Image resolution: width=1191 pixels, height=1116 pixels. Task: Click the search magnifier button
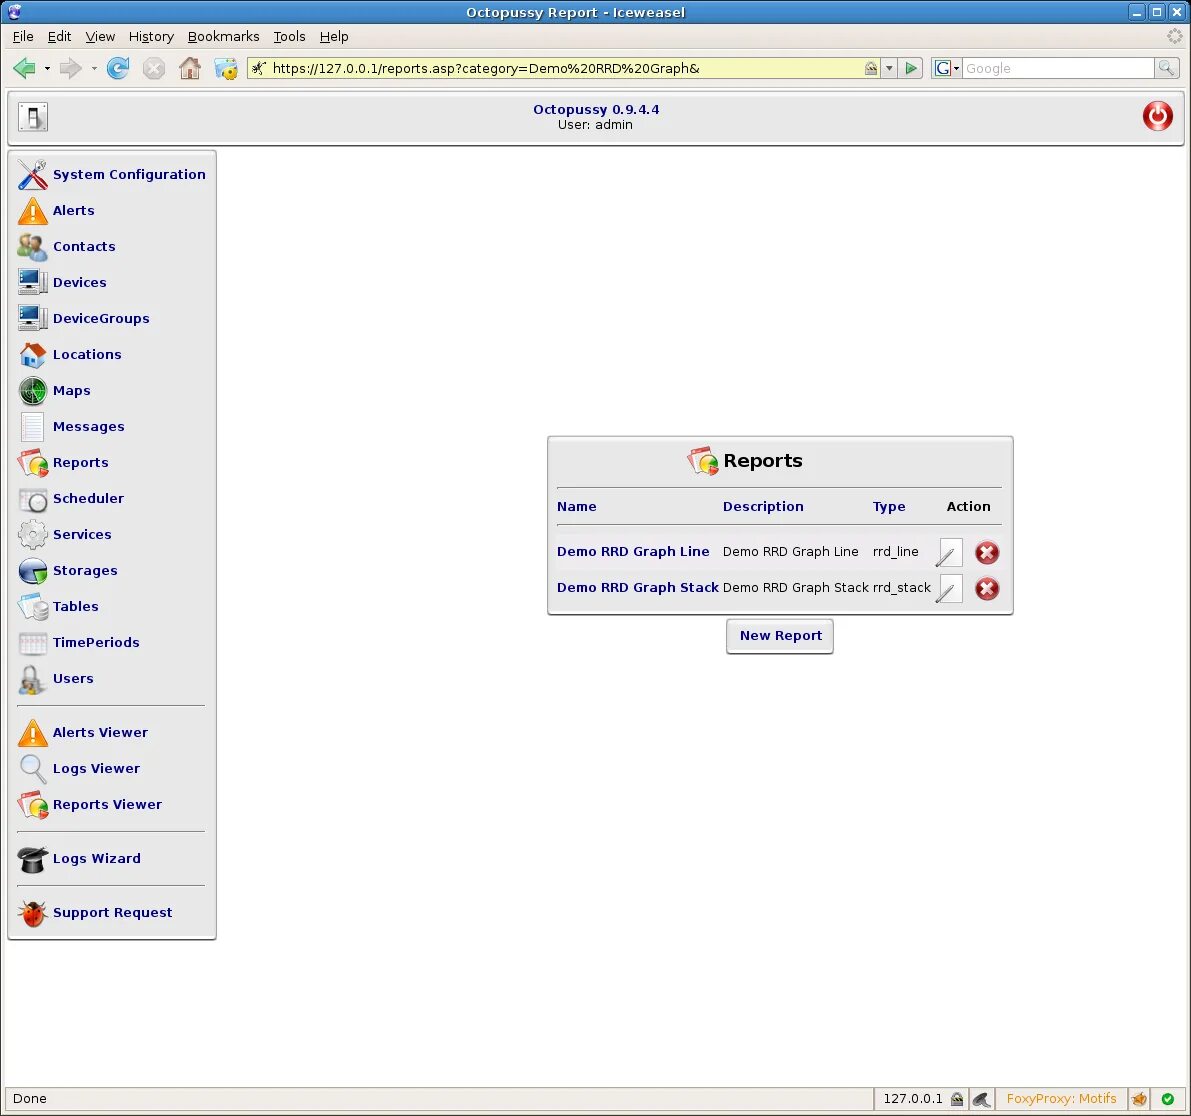click(x=1166, y=68)
